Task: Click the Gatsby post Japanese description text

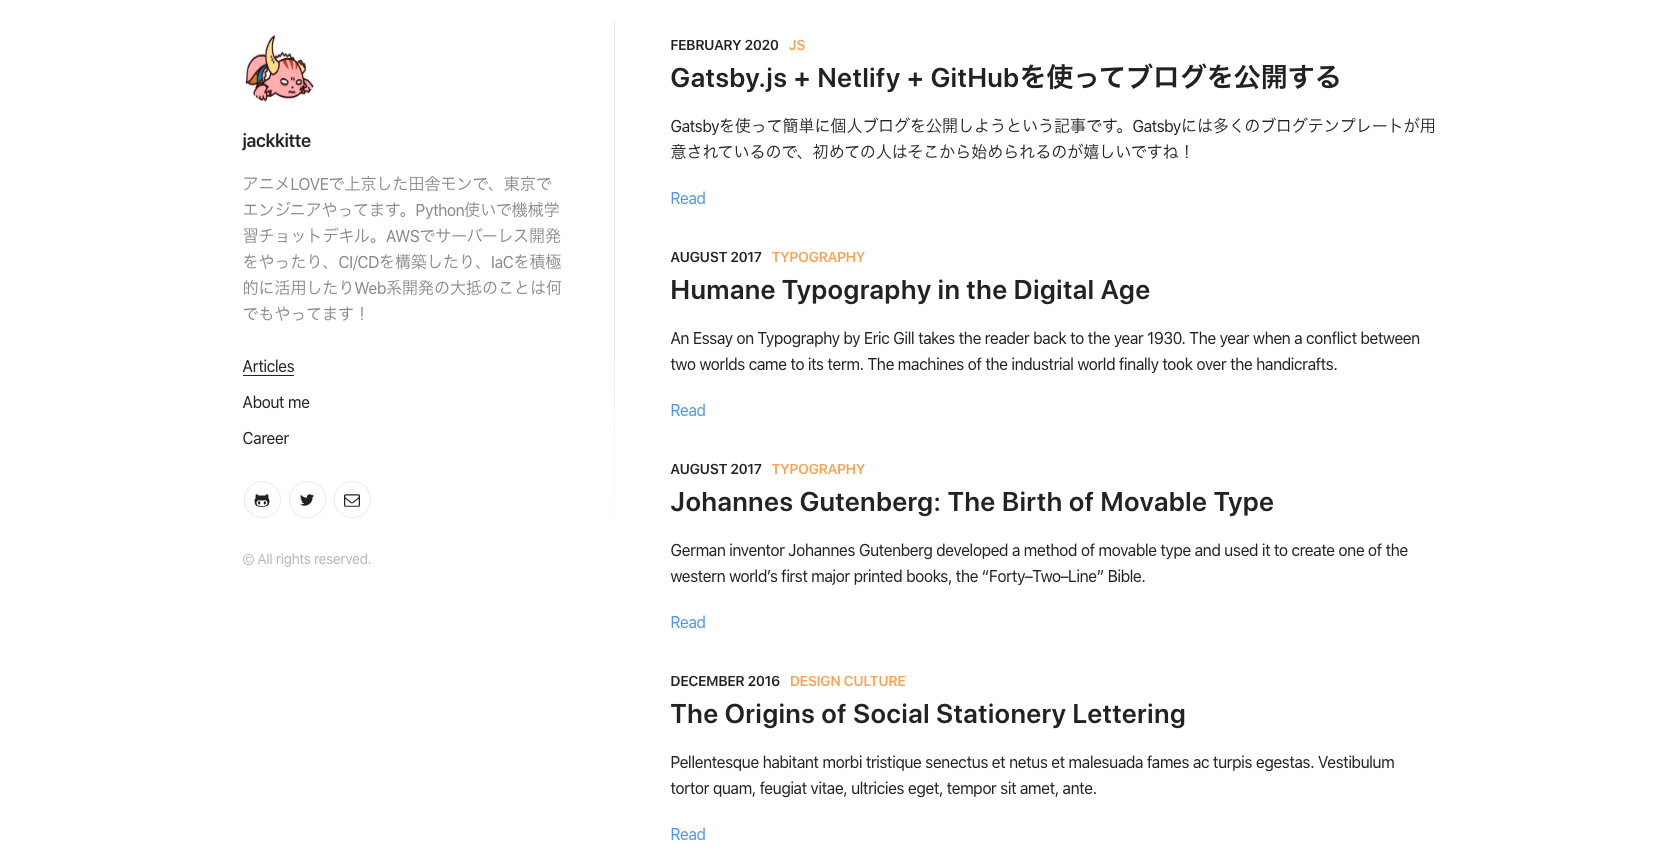Action: (1053, 139)
